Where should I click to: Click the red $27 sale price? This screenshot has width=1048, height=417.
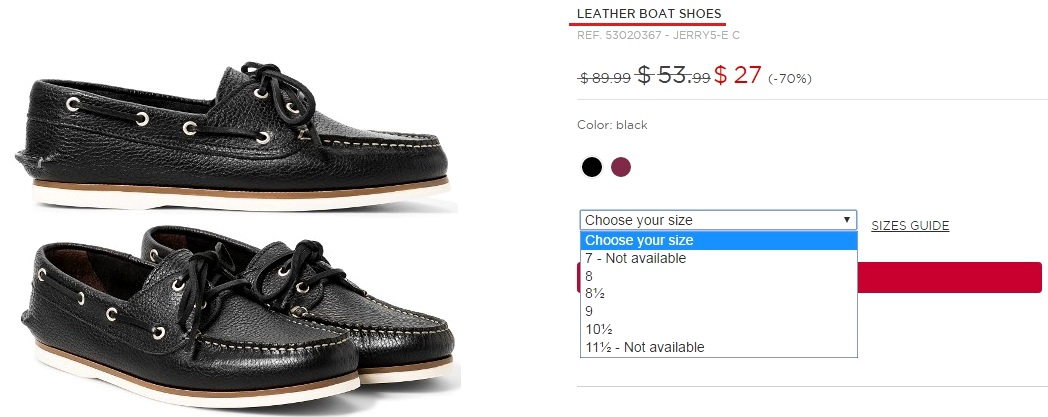point(738,75)
